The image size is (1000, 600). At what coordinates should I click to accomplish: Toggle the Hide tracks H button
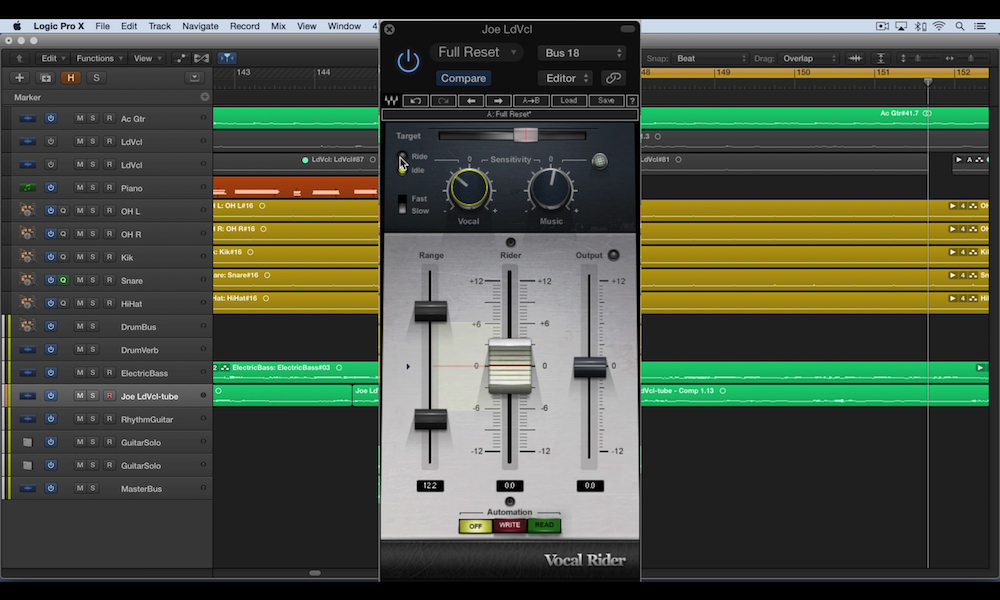click(70, 78)
